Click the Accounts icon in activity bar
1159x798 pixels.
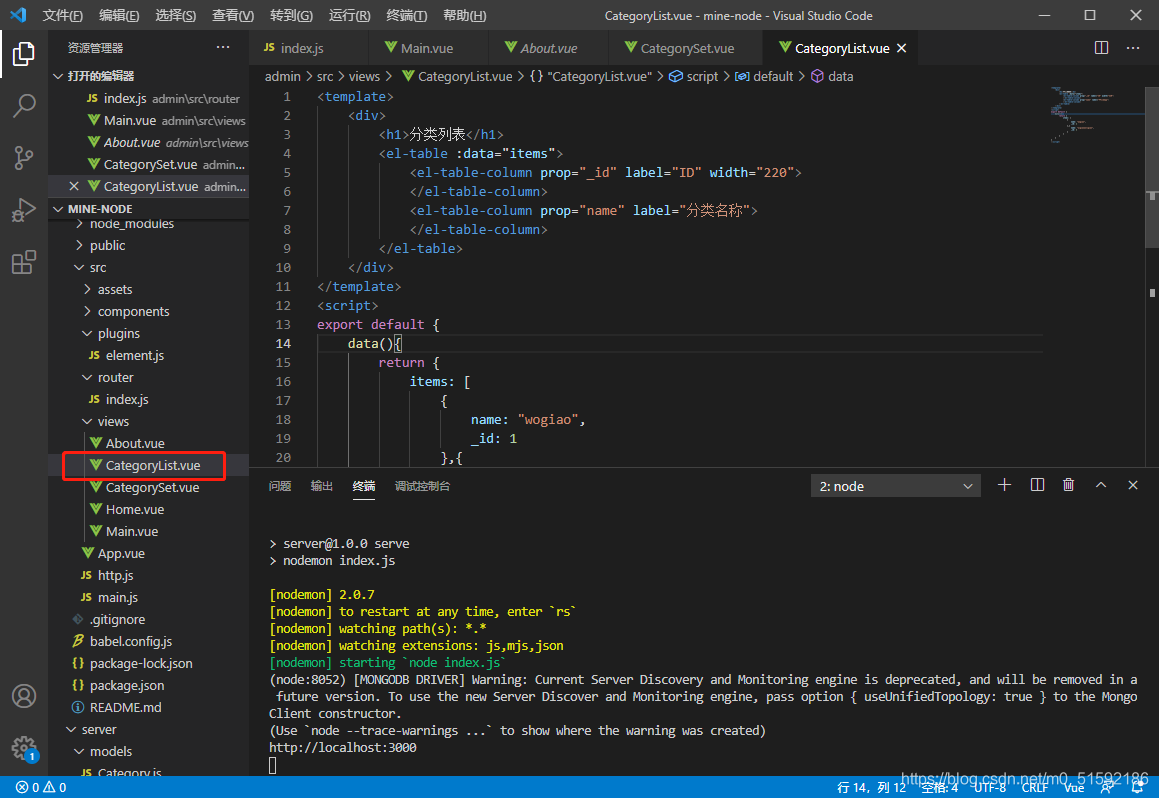tap(24, 696)
